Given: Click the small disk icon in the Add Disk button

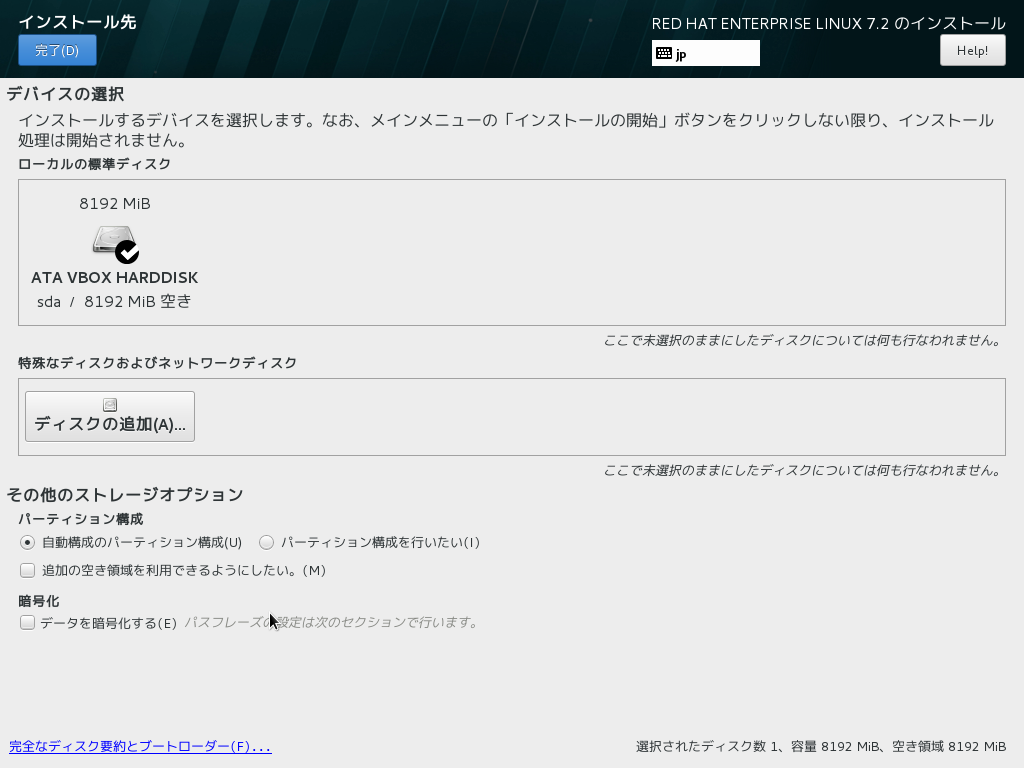Looking at the screenshot, I should tap(110, 405).
